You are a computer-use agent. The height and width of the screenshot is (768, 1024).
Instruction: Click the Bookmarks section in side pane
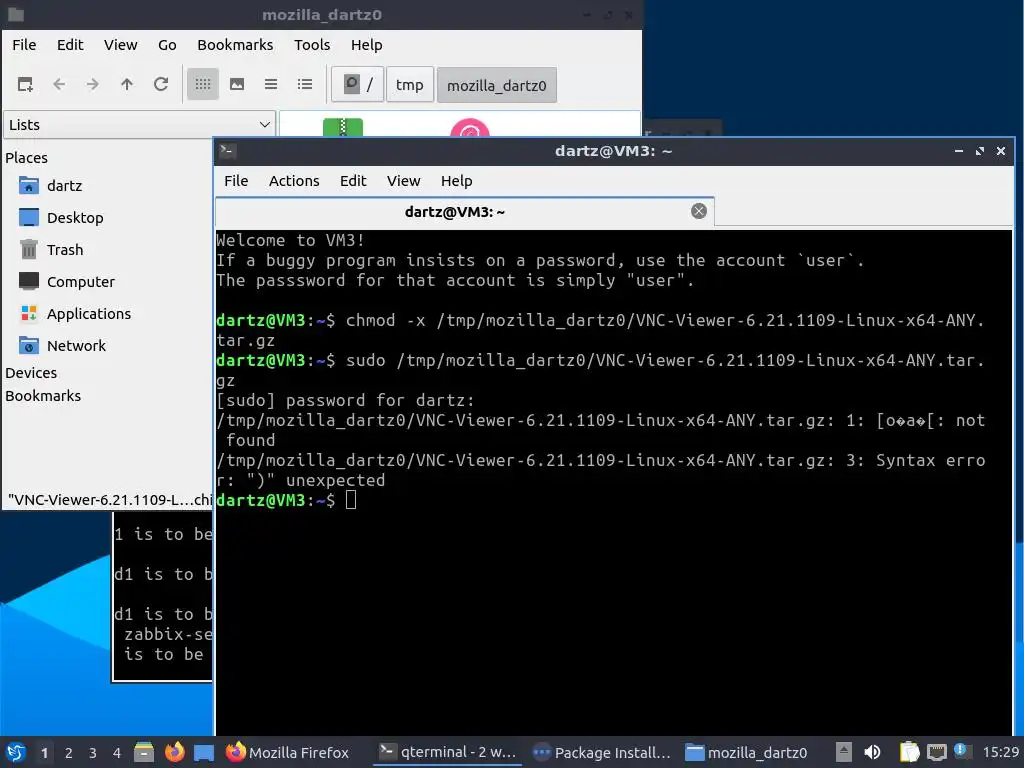click(43, 396)
